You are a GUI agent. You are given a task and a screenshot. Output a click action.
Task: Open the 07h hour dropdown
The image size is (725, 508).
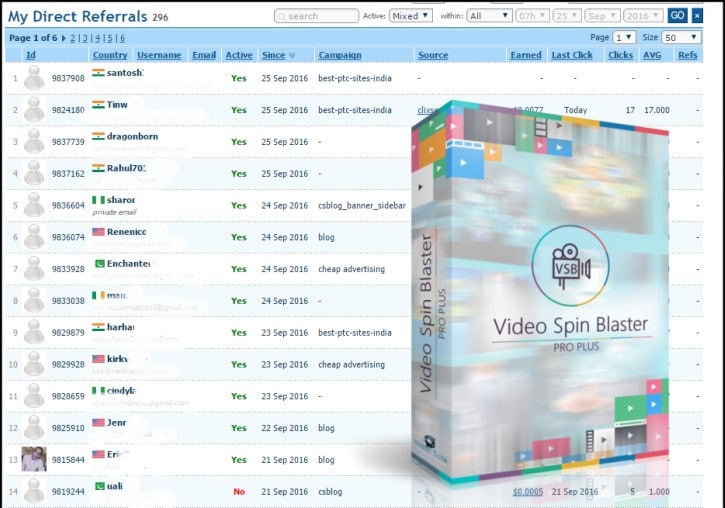click(x=532, y=16)
